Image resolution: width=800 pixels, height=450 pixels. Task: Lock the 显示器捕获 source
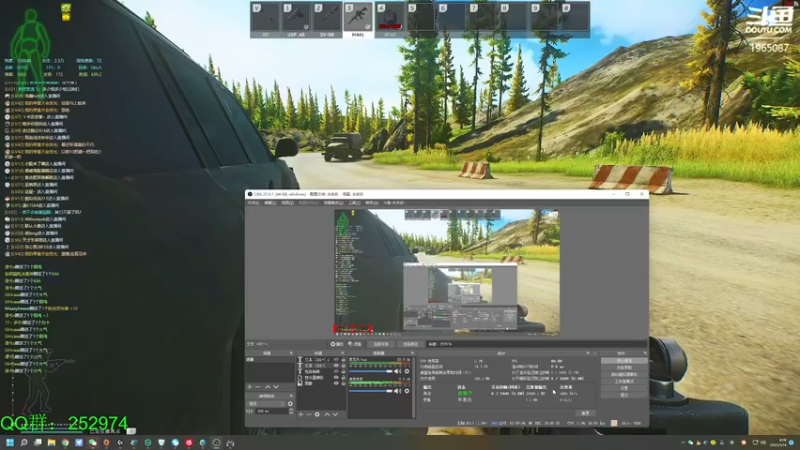343,378
